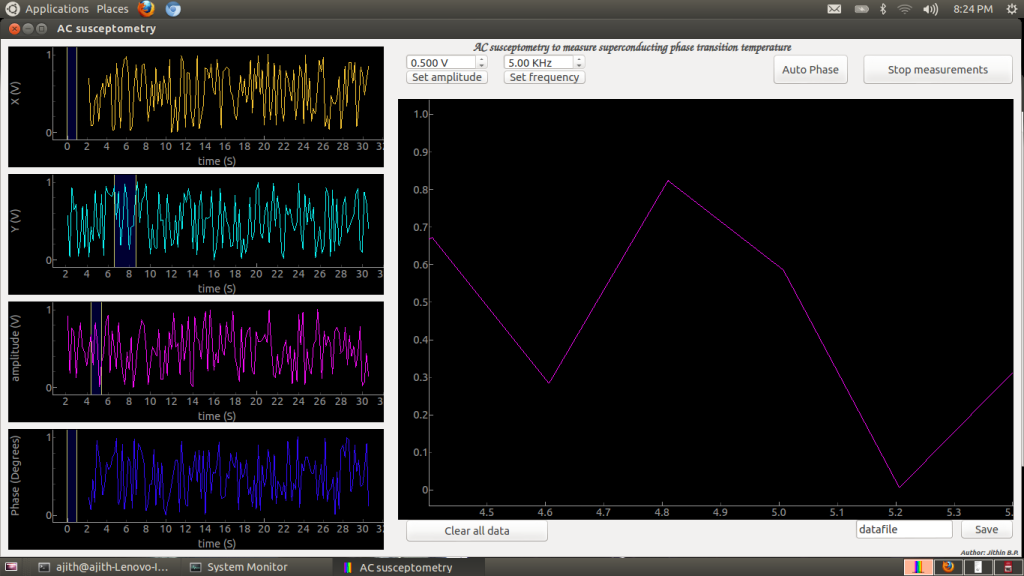Focus the 5.00 KHz frequency field
Viewport: 1024px width, 576px height.
(539, 63)
